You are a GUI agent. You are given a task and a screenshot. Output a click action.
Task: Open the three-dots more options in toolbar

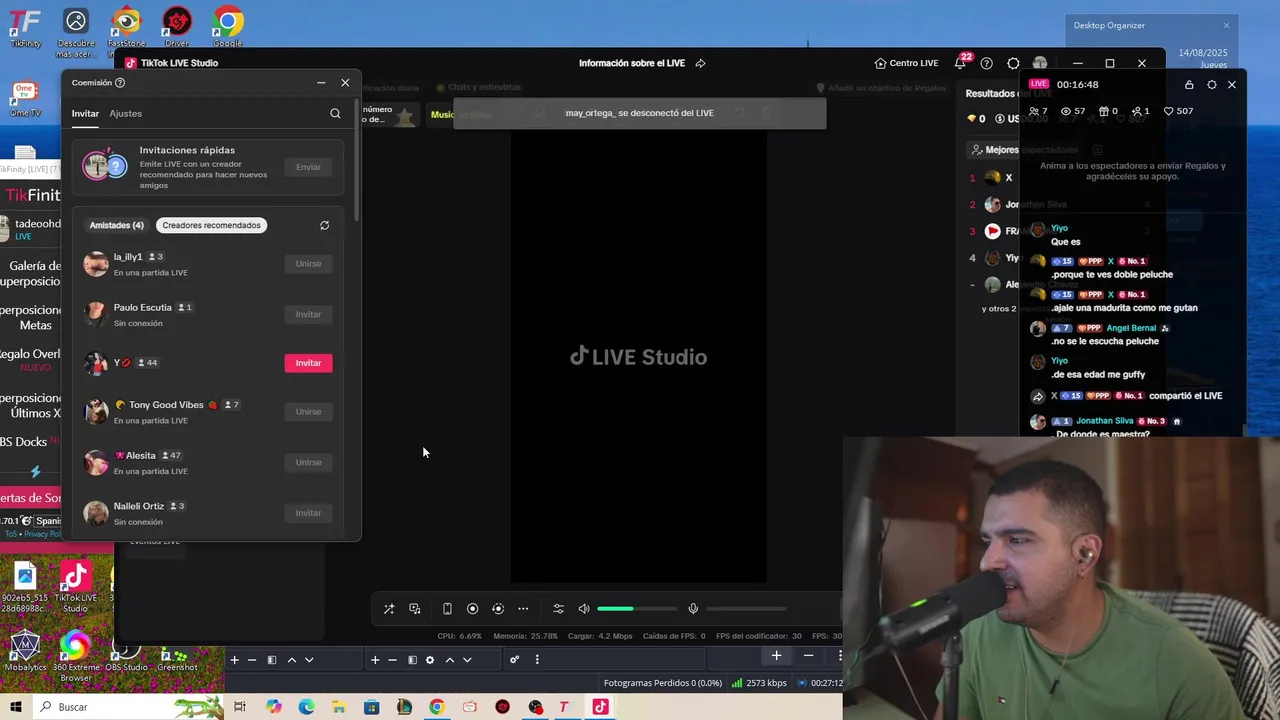click(x=523, y=609)
